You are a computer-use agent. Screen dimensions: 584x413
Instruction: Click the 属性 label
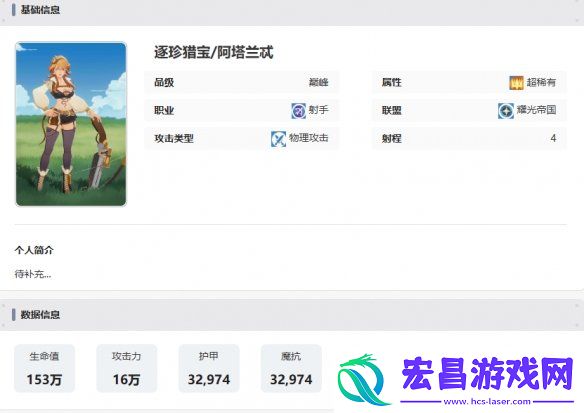[x=391, y=82]
